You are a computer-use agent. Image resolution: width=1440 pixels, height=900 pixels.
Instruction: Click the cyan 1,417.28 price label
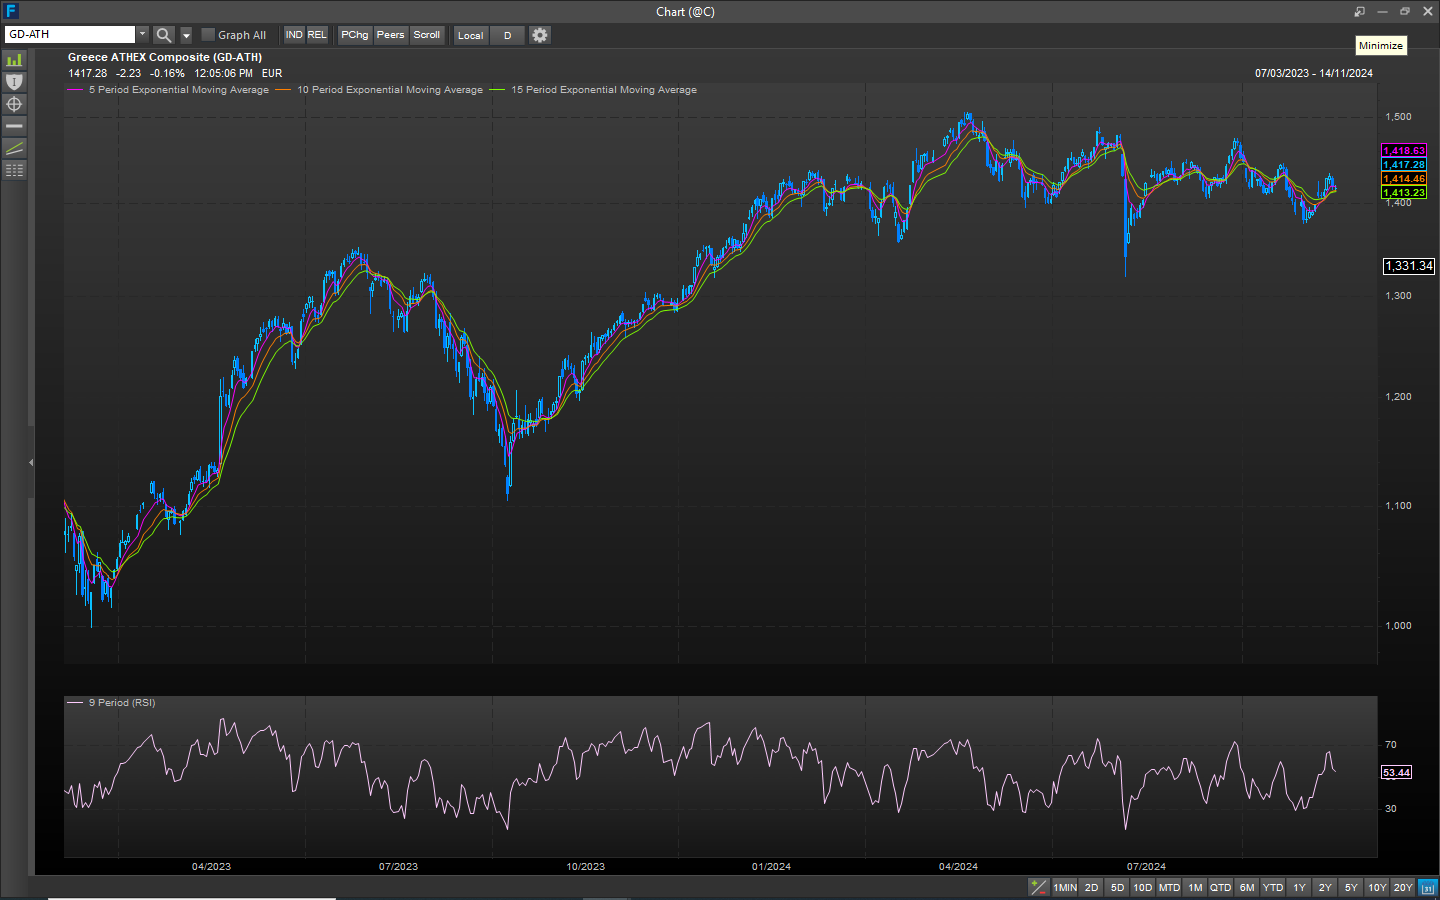pyautogui.click(x=1404, y=165)
